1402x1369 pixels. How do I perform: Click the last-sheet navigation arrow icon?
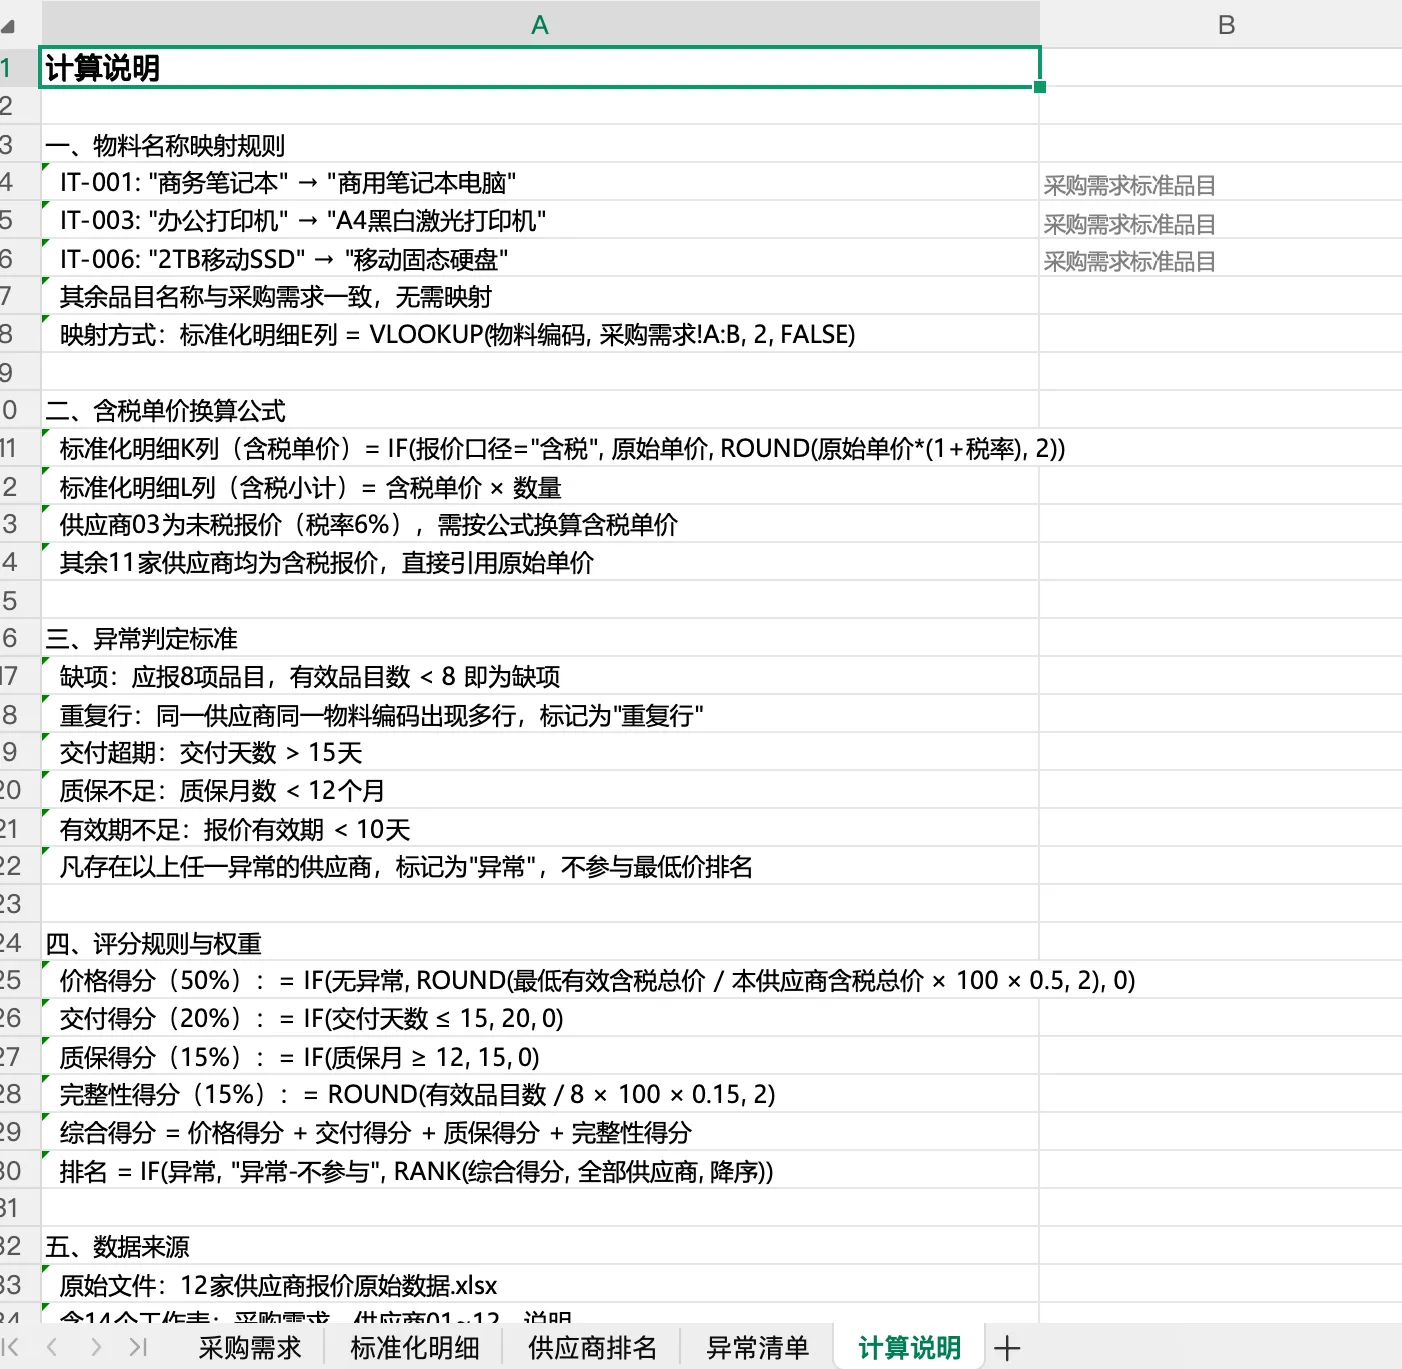(139, 1347)
